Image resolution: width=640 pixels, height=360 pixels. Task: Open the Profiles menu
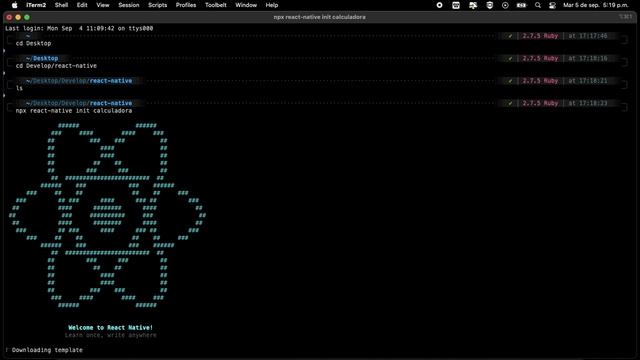[x=186, y=5]
